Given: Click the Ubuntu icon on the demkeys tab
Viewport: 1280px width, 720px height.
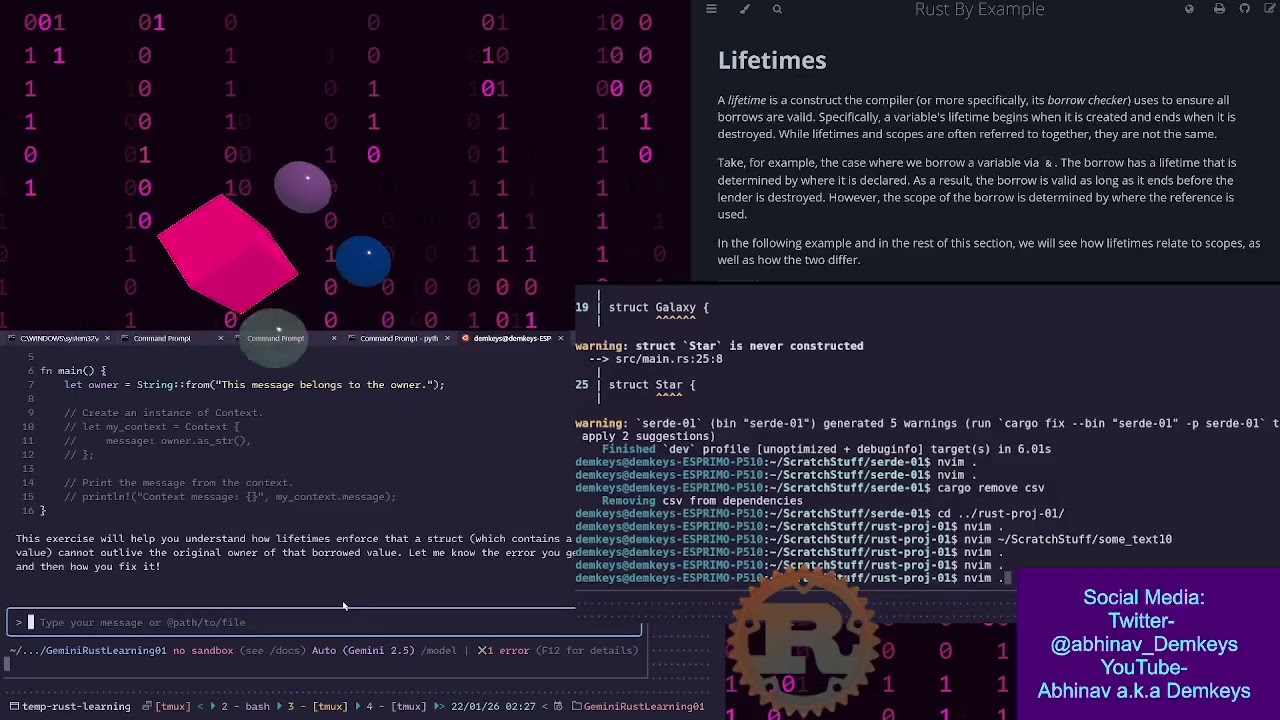Looking at the screenshot, I should [x=467, y=338].
